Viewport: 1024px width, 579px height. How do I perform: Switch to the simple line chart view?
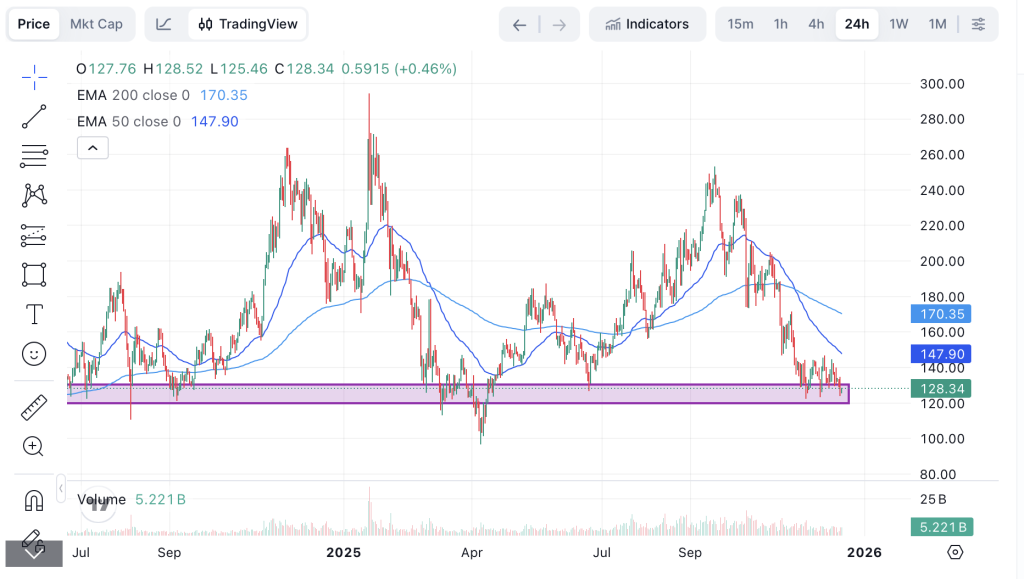pos(165,24)
